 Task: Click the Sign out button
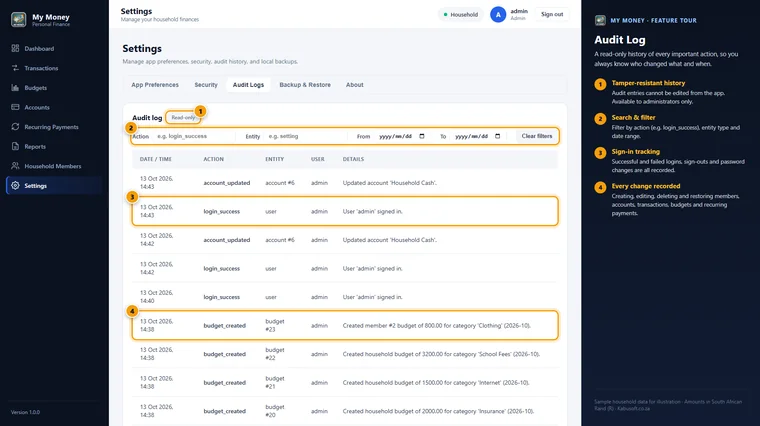click(552, 15)
